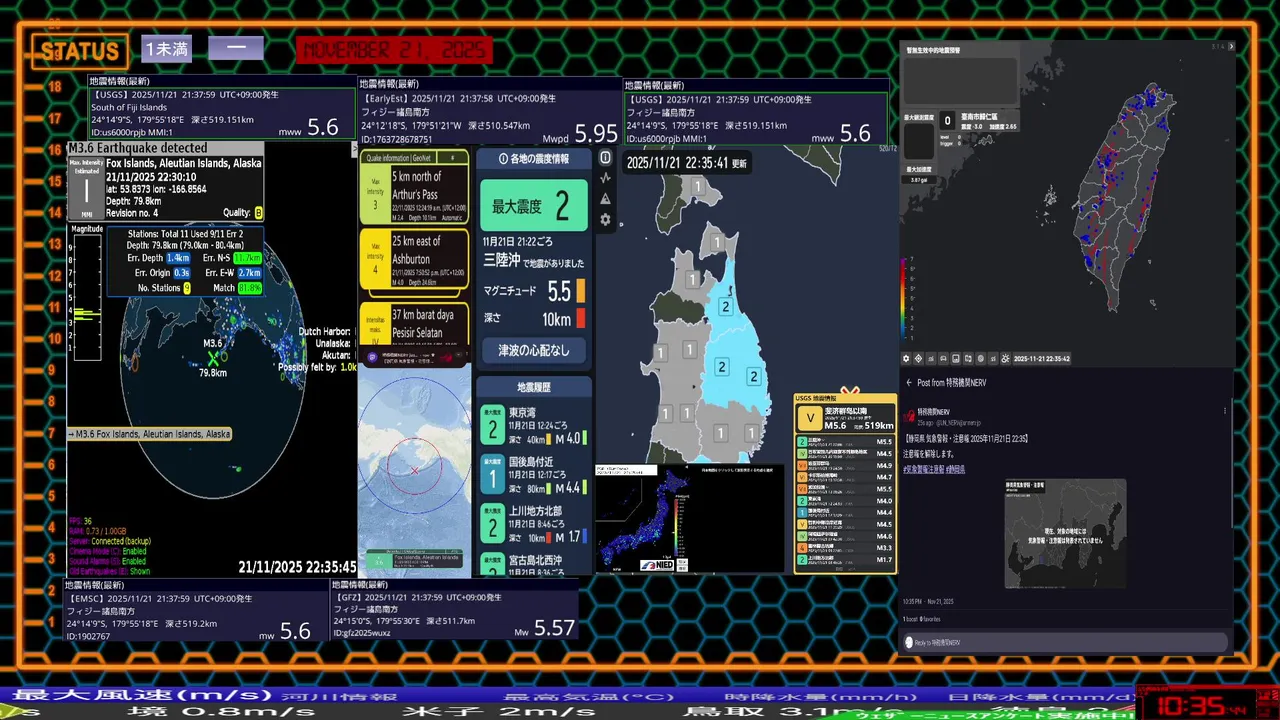Open the warning triangle icon in the map sidebar

(605, 198)
